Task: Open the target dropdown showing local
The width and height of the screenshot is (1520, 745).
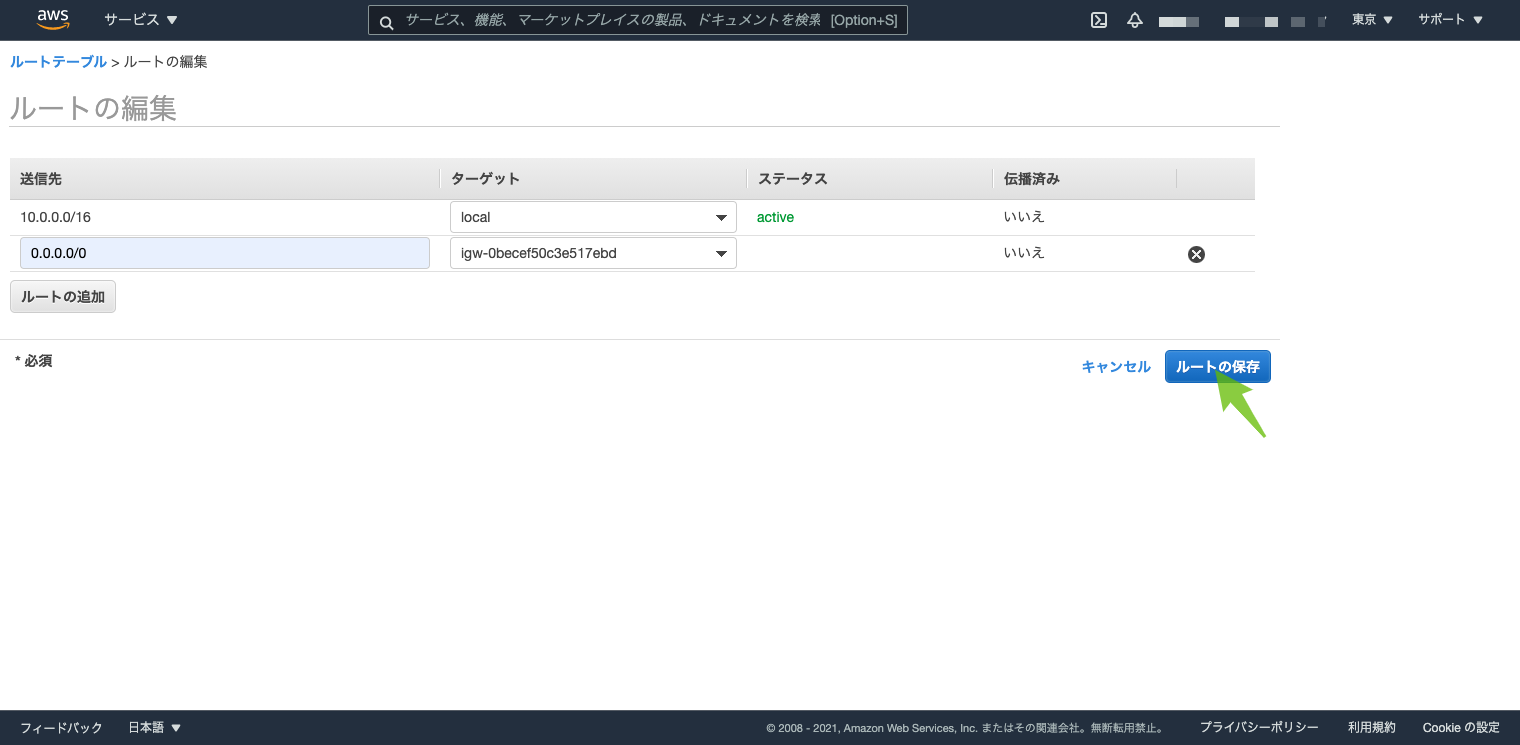Action: click(x=593, y=217)
